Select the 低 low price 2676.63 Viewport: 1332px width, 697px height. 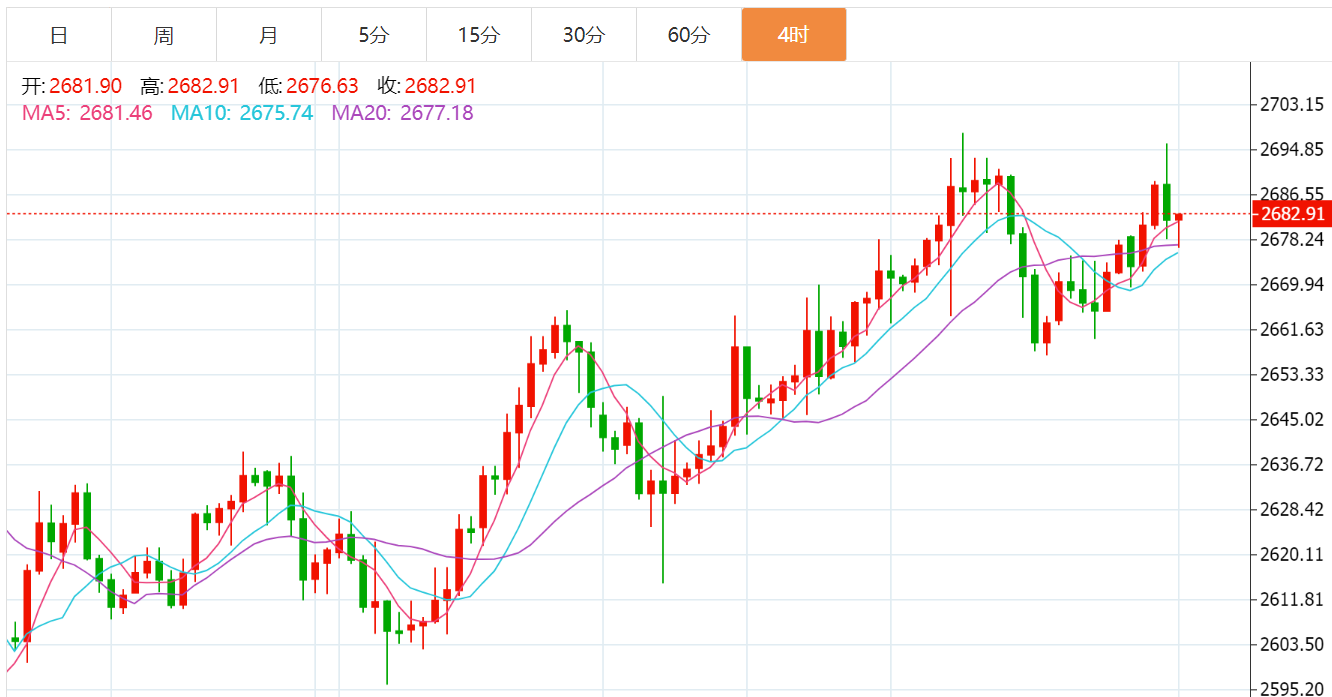322,86
